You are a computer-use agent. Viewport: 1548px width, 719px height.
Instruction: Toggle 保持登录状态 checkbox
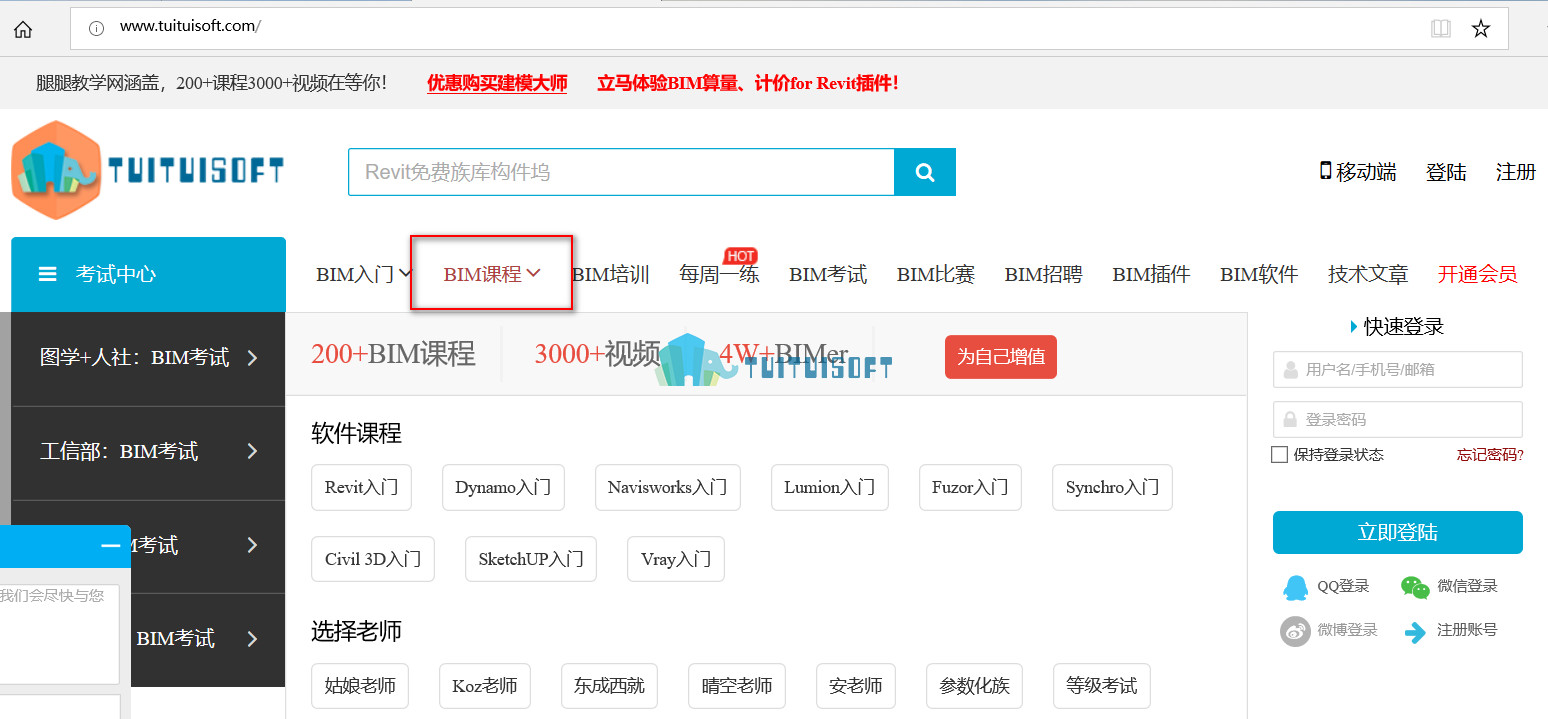click(1279, 455)
